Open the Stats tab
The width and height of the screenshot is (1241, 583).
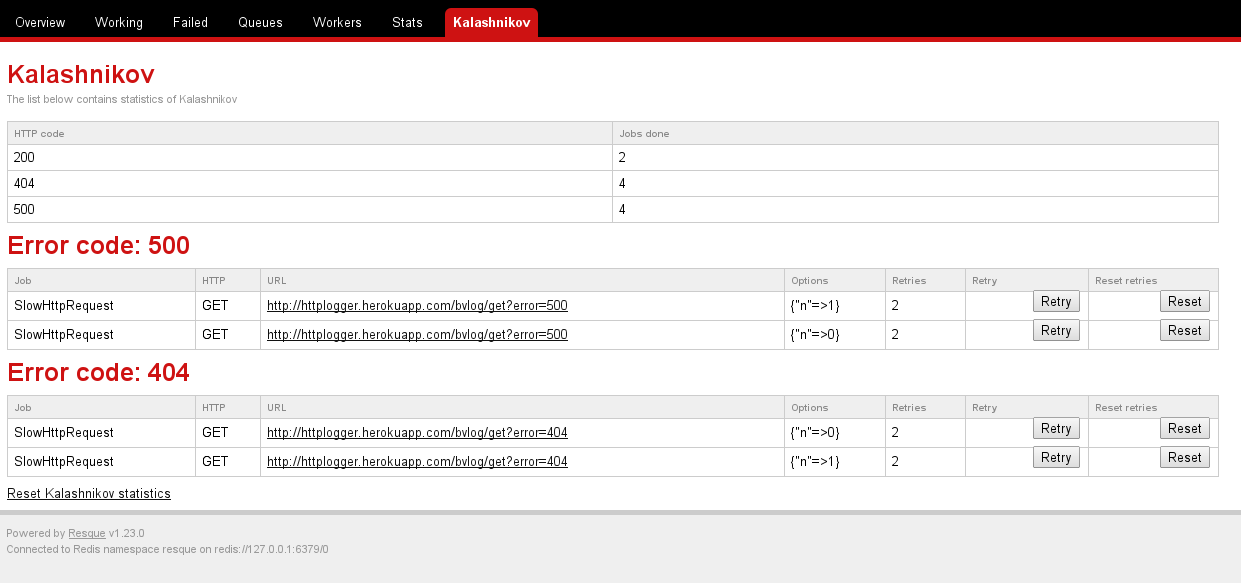click(x=407, y=22)
